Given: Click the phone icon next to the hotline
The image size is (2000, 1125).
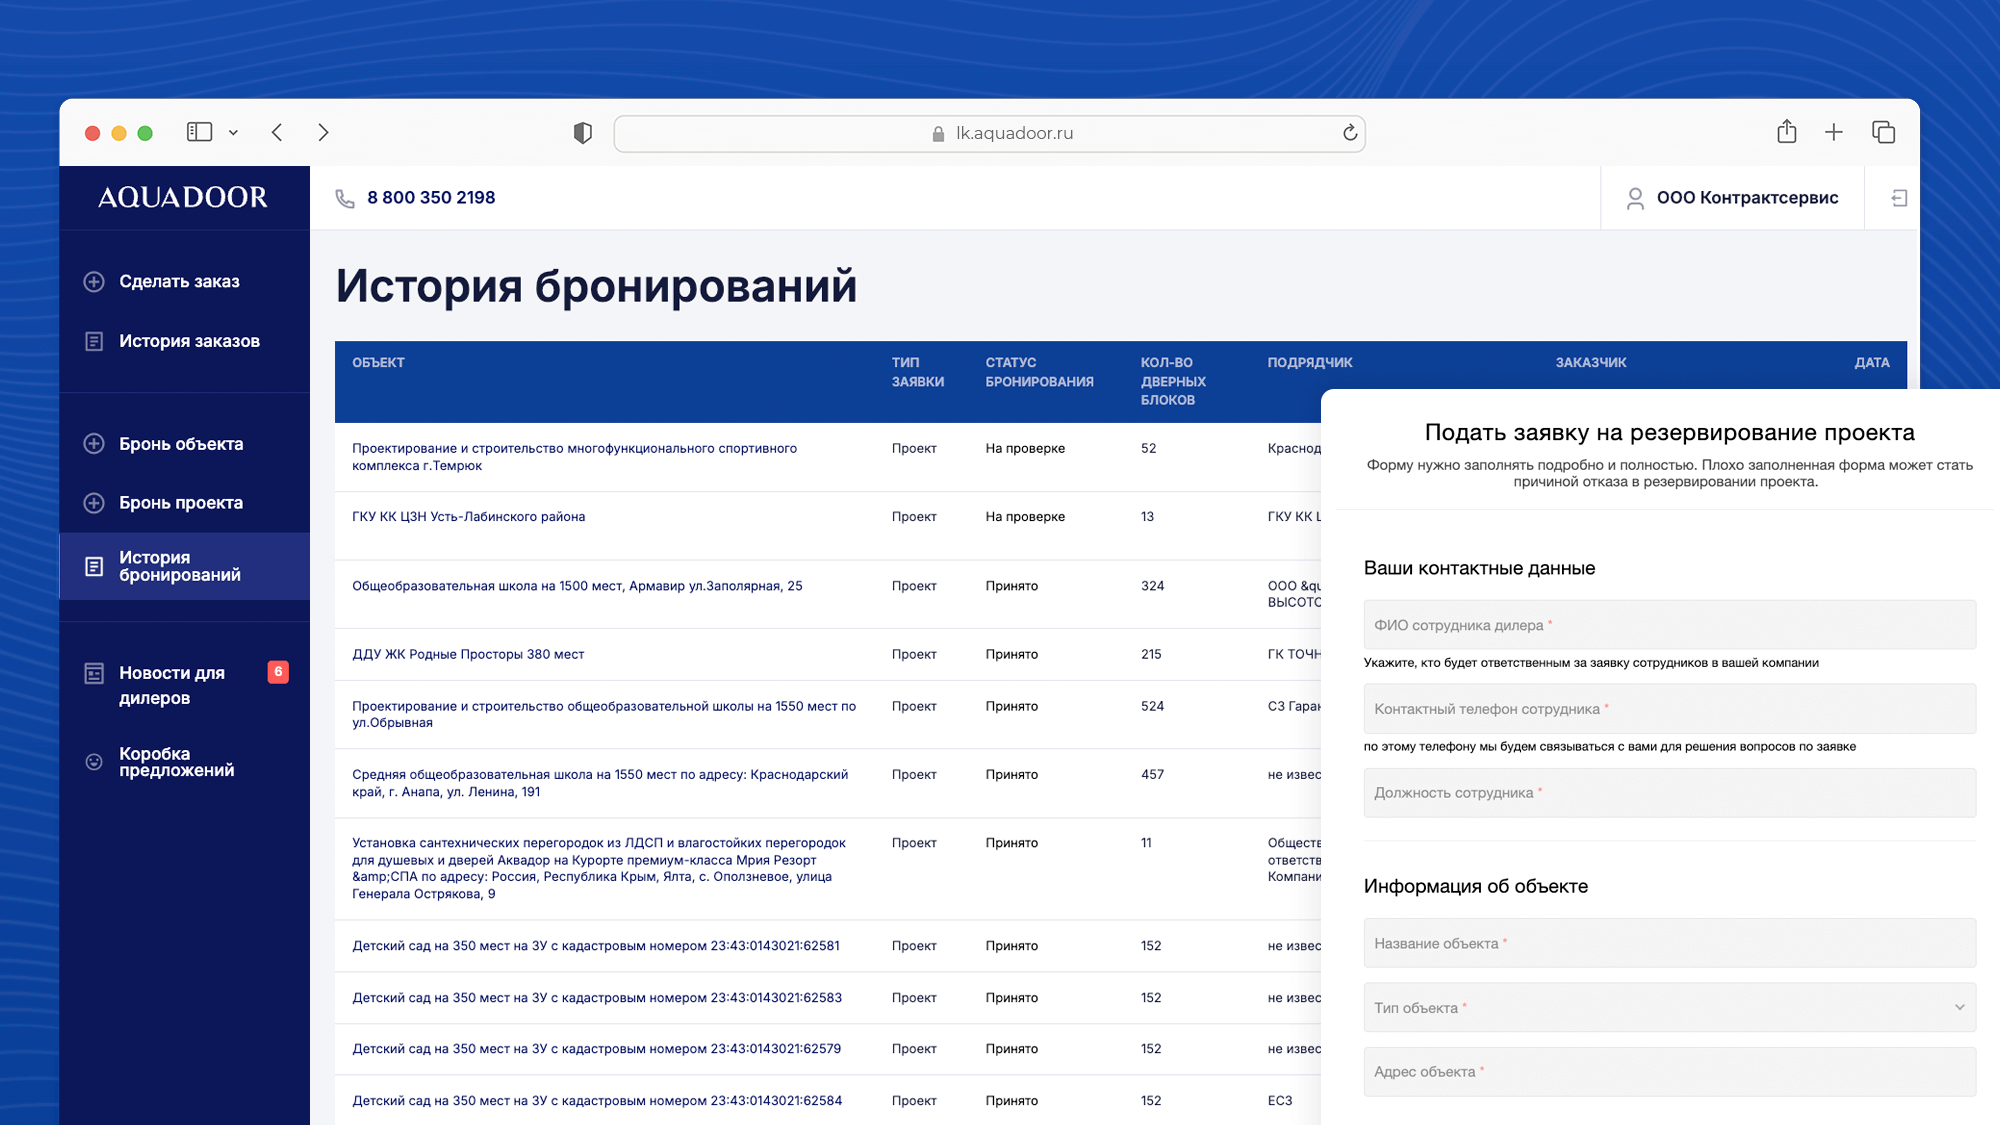Looking at the screenshot, I should 344,197.
